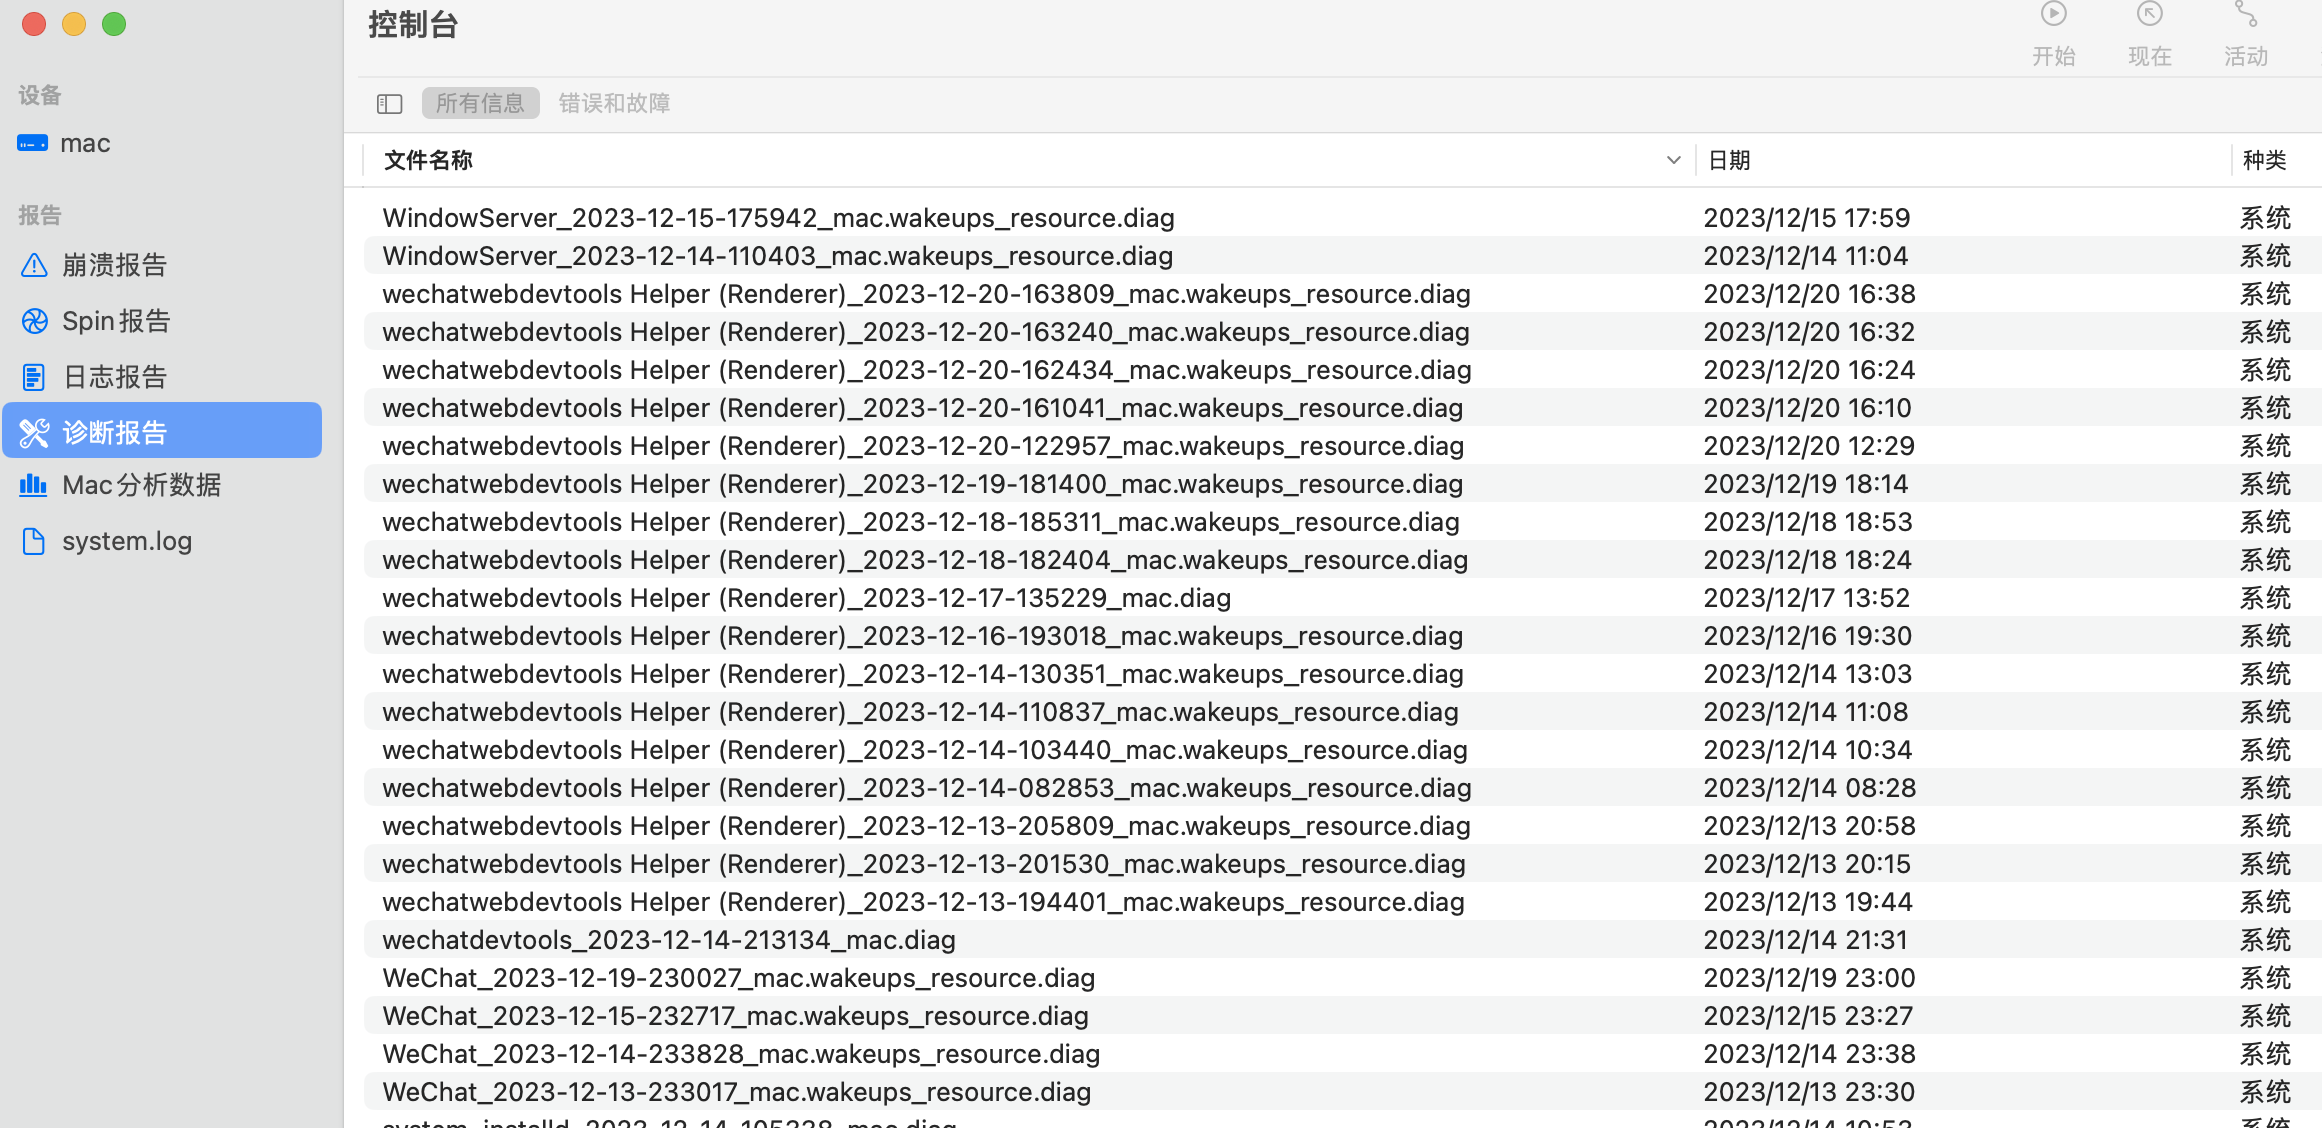This screenshot has width=2322, height=1128.
Task: Open system.log file in sidebar
Action: 126,541
